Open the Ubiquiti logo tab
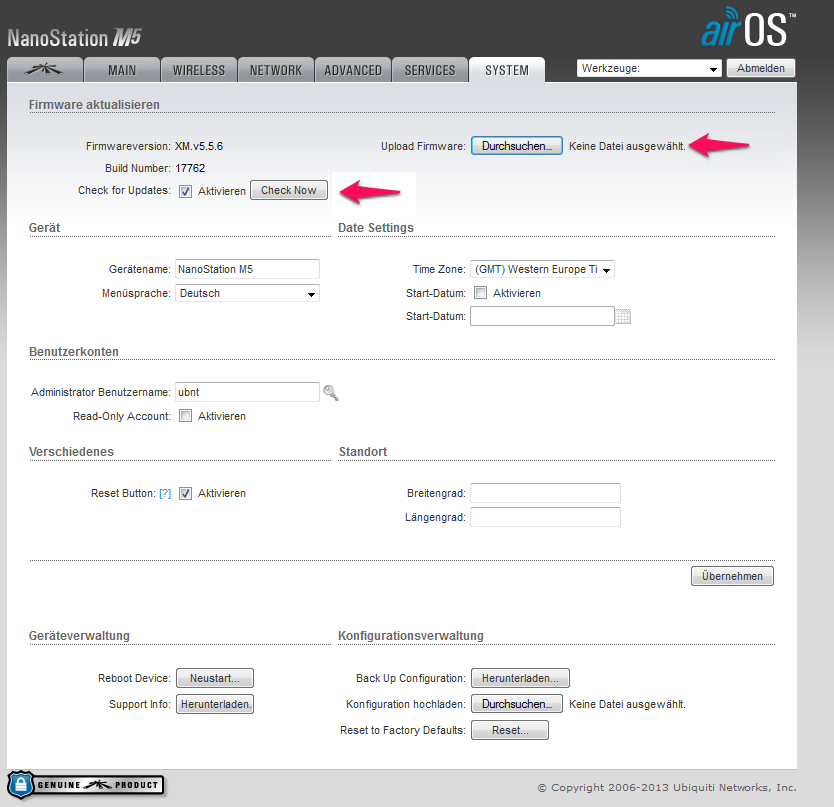The image size is (834, 807). click(x=45, y=70)
